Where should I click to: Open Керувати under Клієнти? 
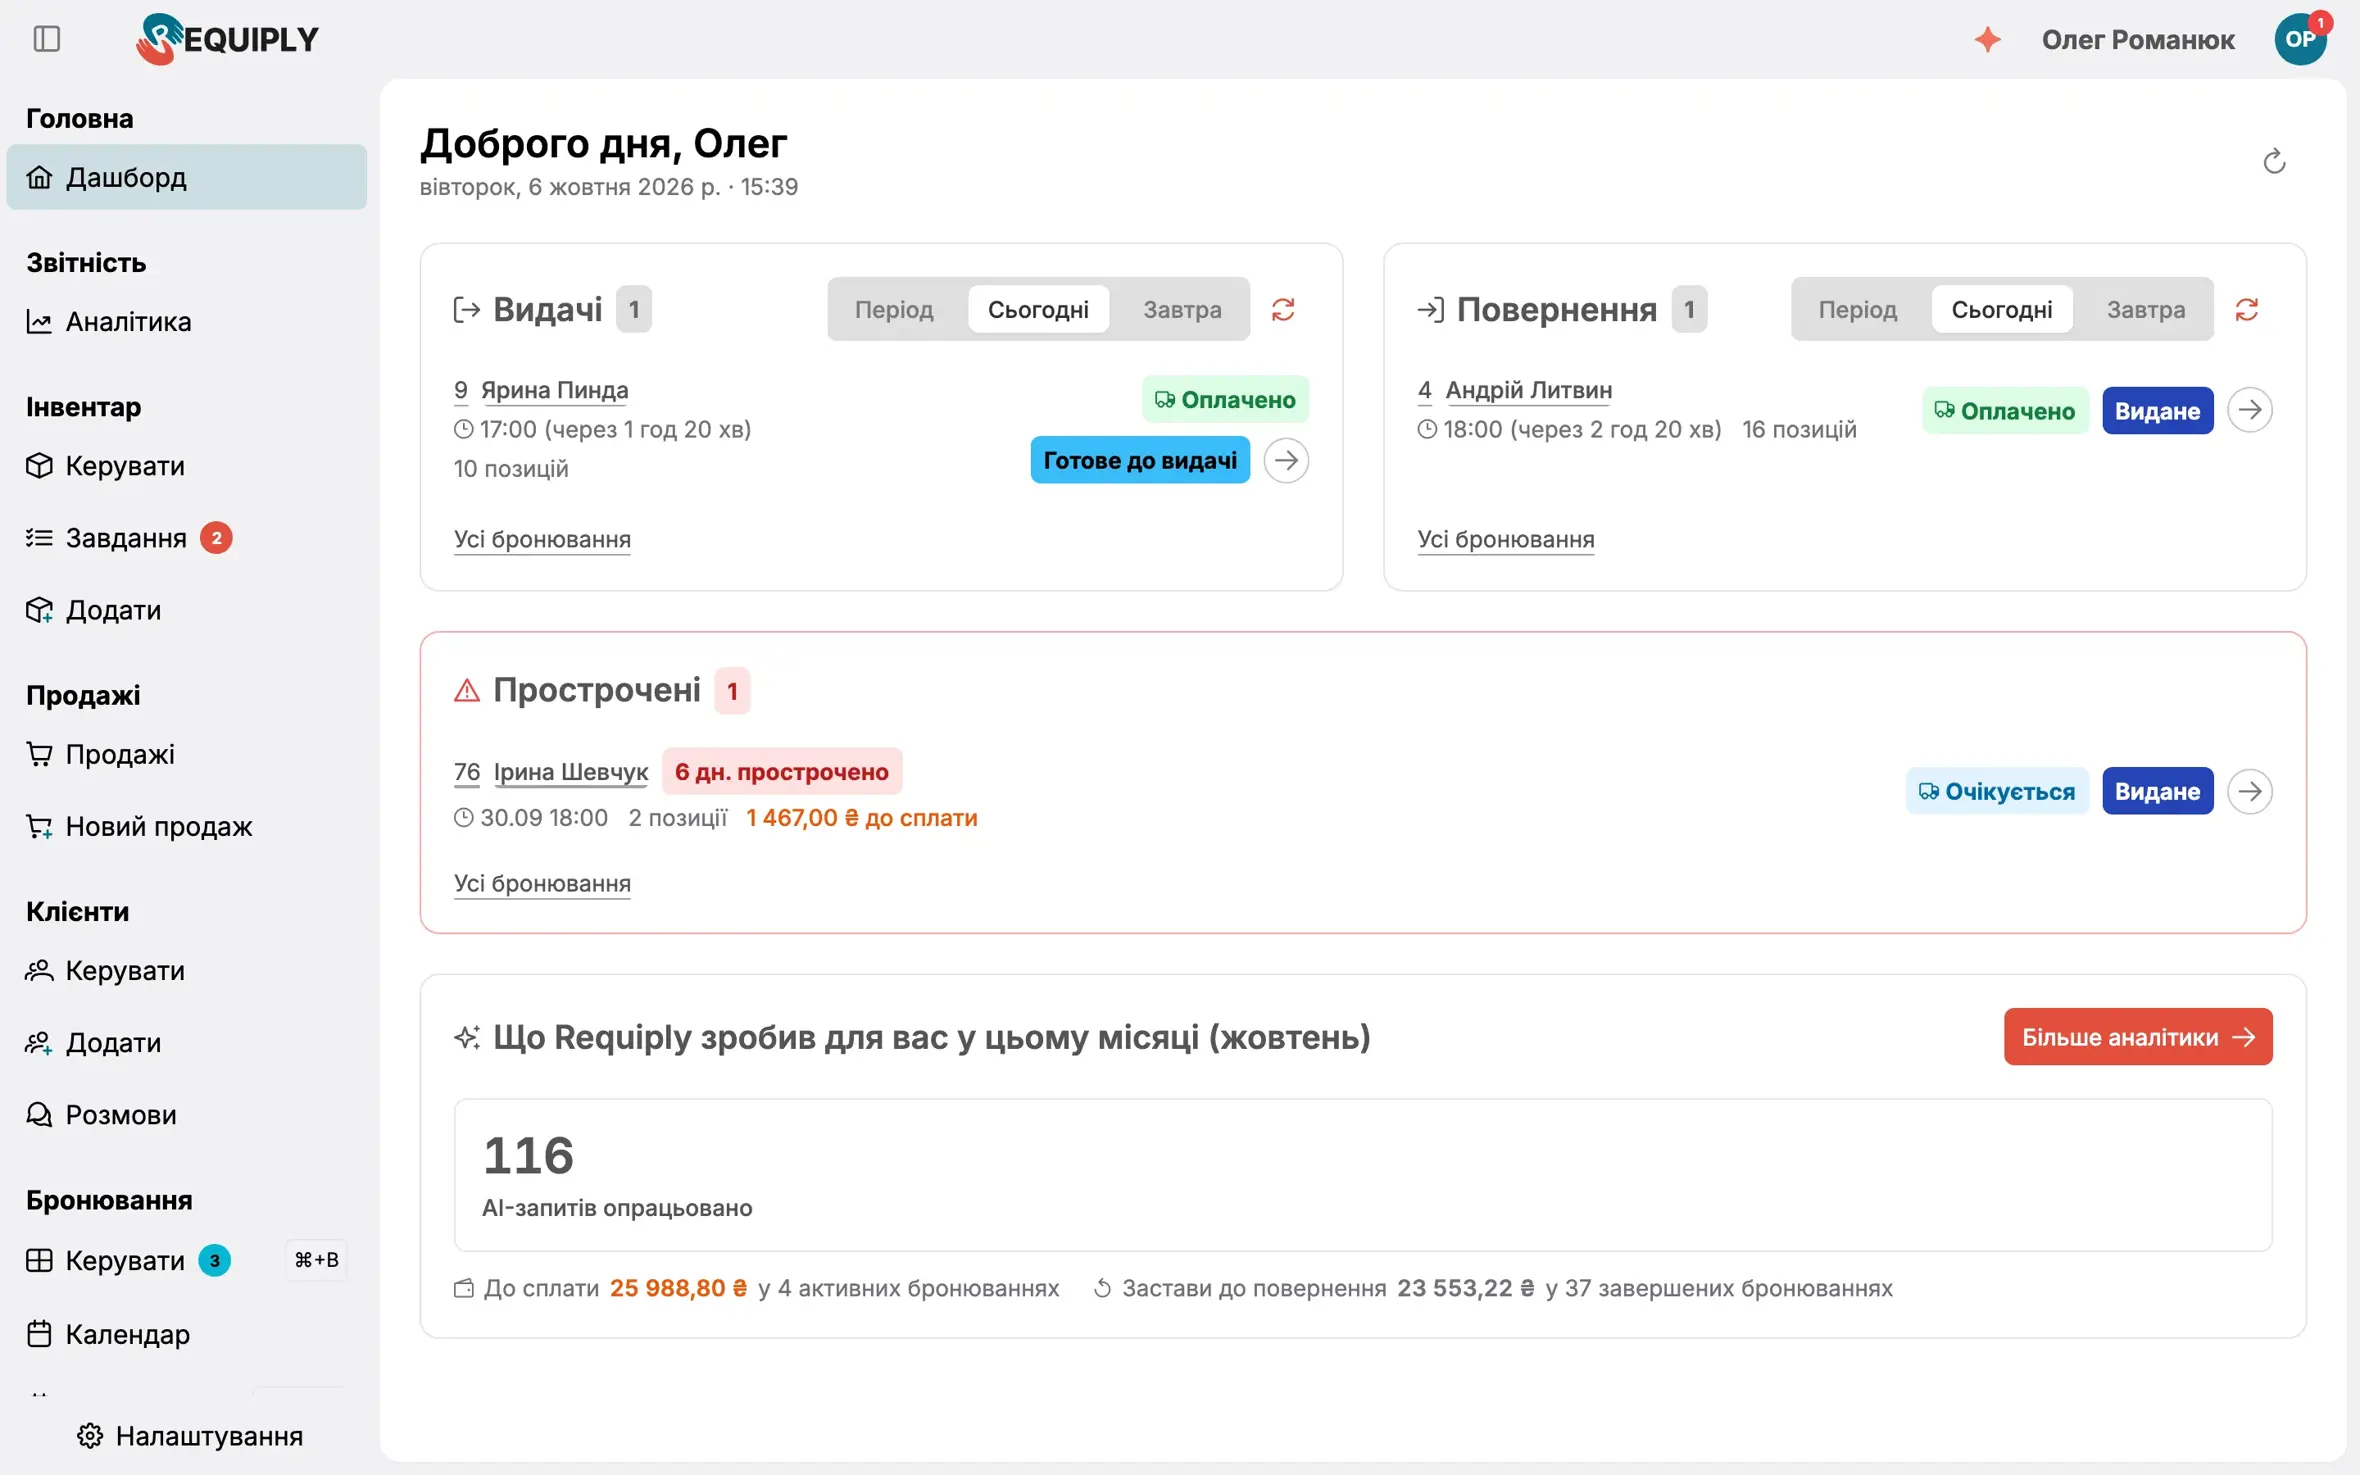pos(187,970)
